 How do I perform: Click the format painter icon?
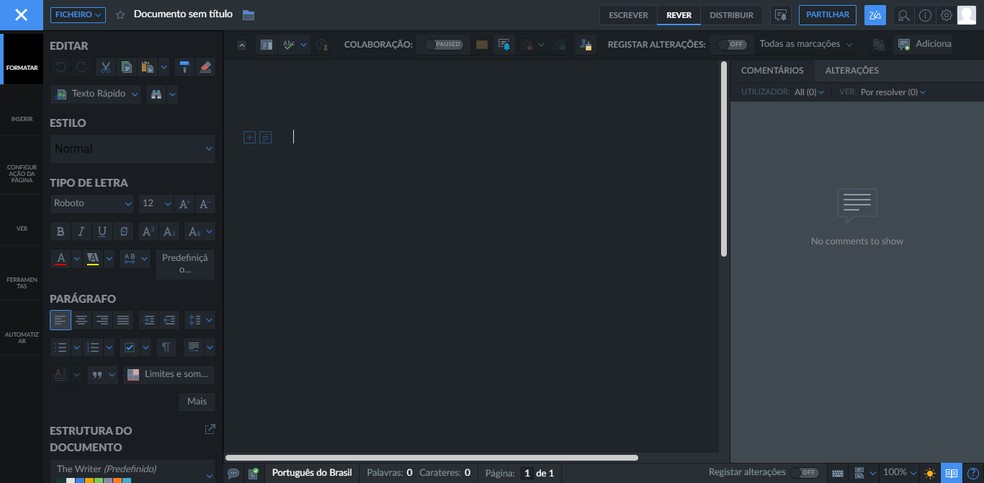[184, 67]
